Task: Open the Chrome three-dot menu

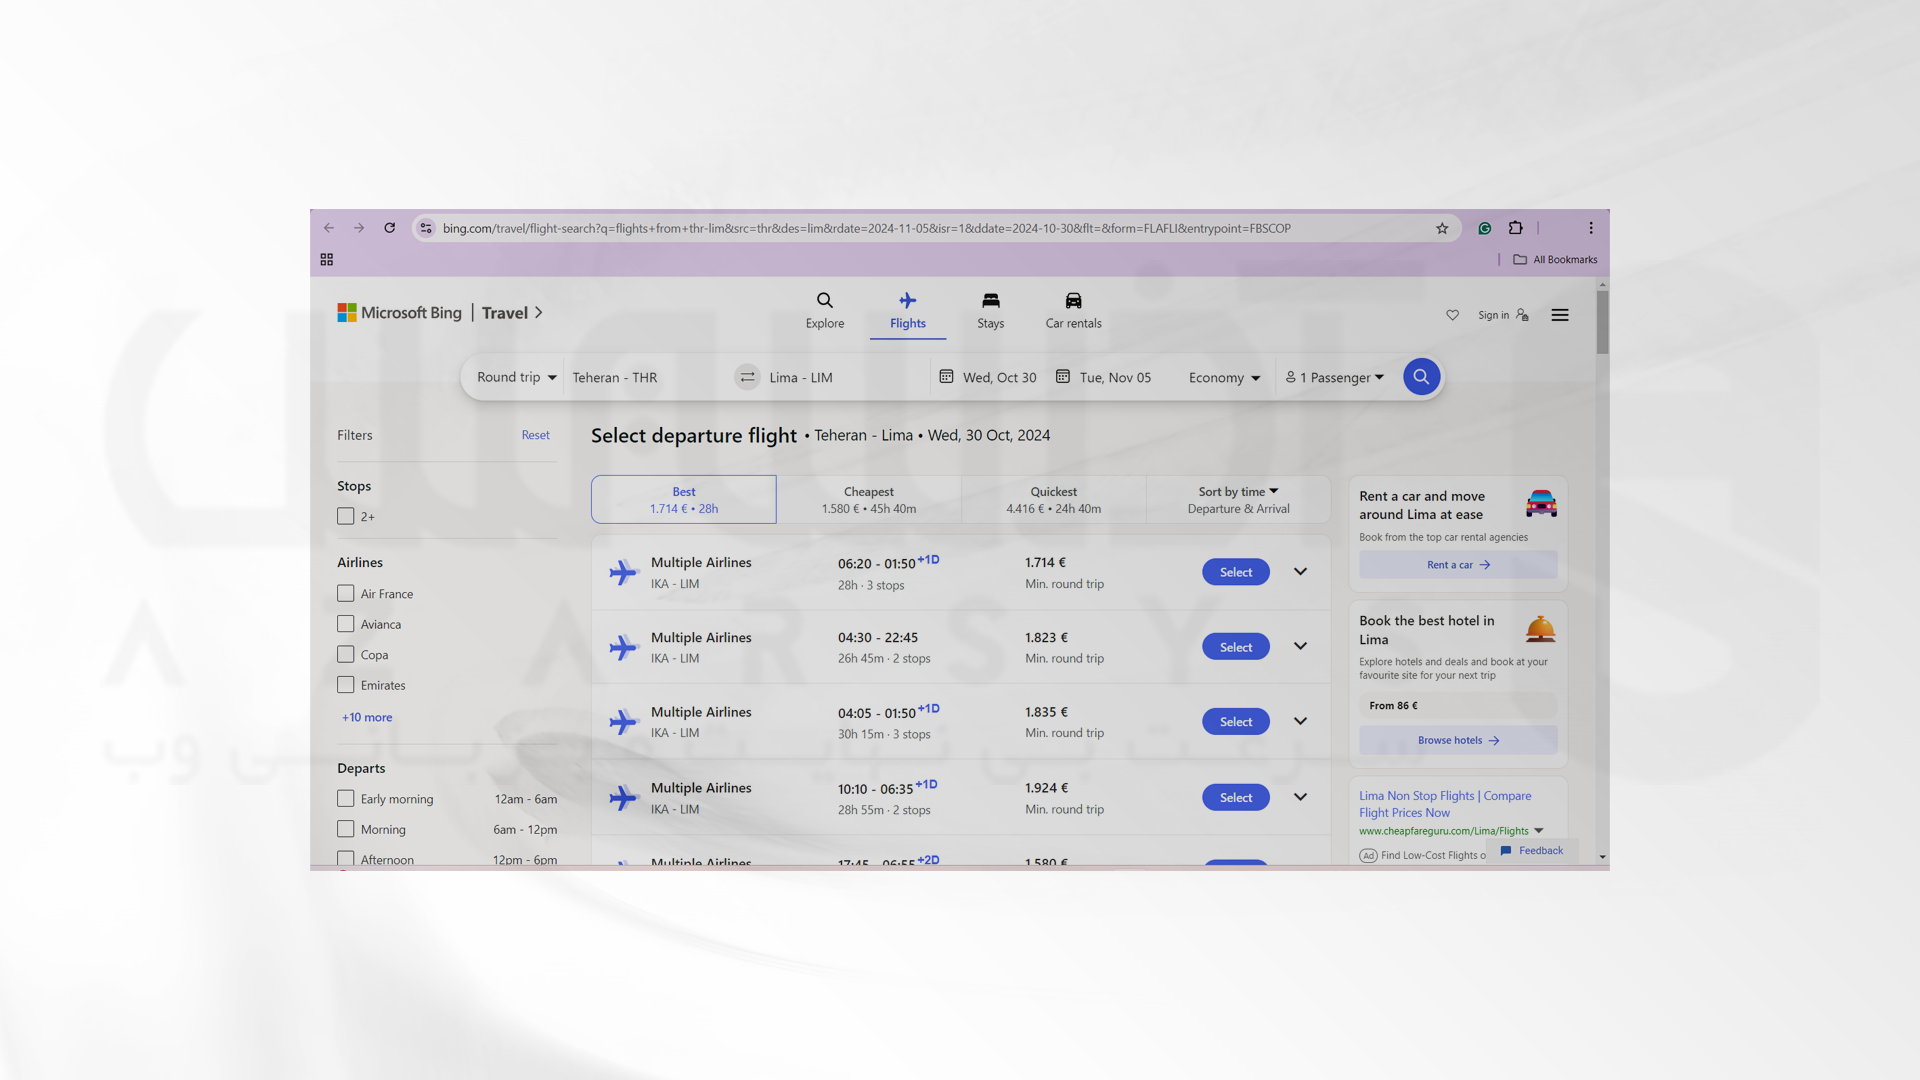Action: [1591, 228]
